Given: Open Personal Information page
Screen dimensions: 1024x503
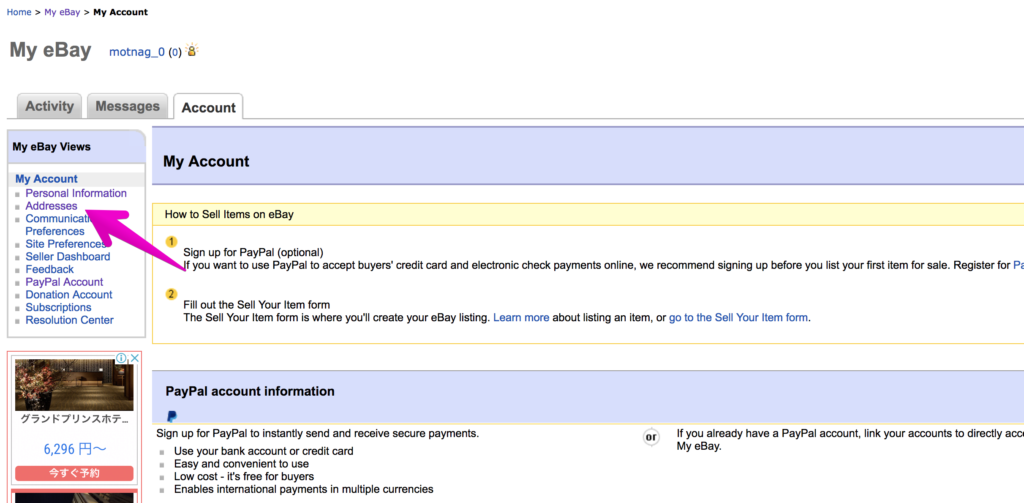Looking at the screenshot, I should tap(76, 193).
